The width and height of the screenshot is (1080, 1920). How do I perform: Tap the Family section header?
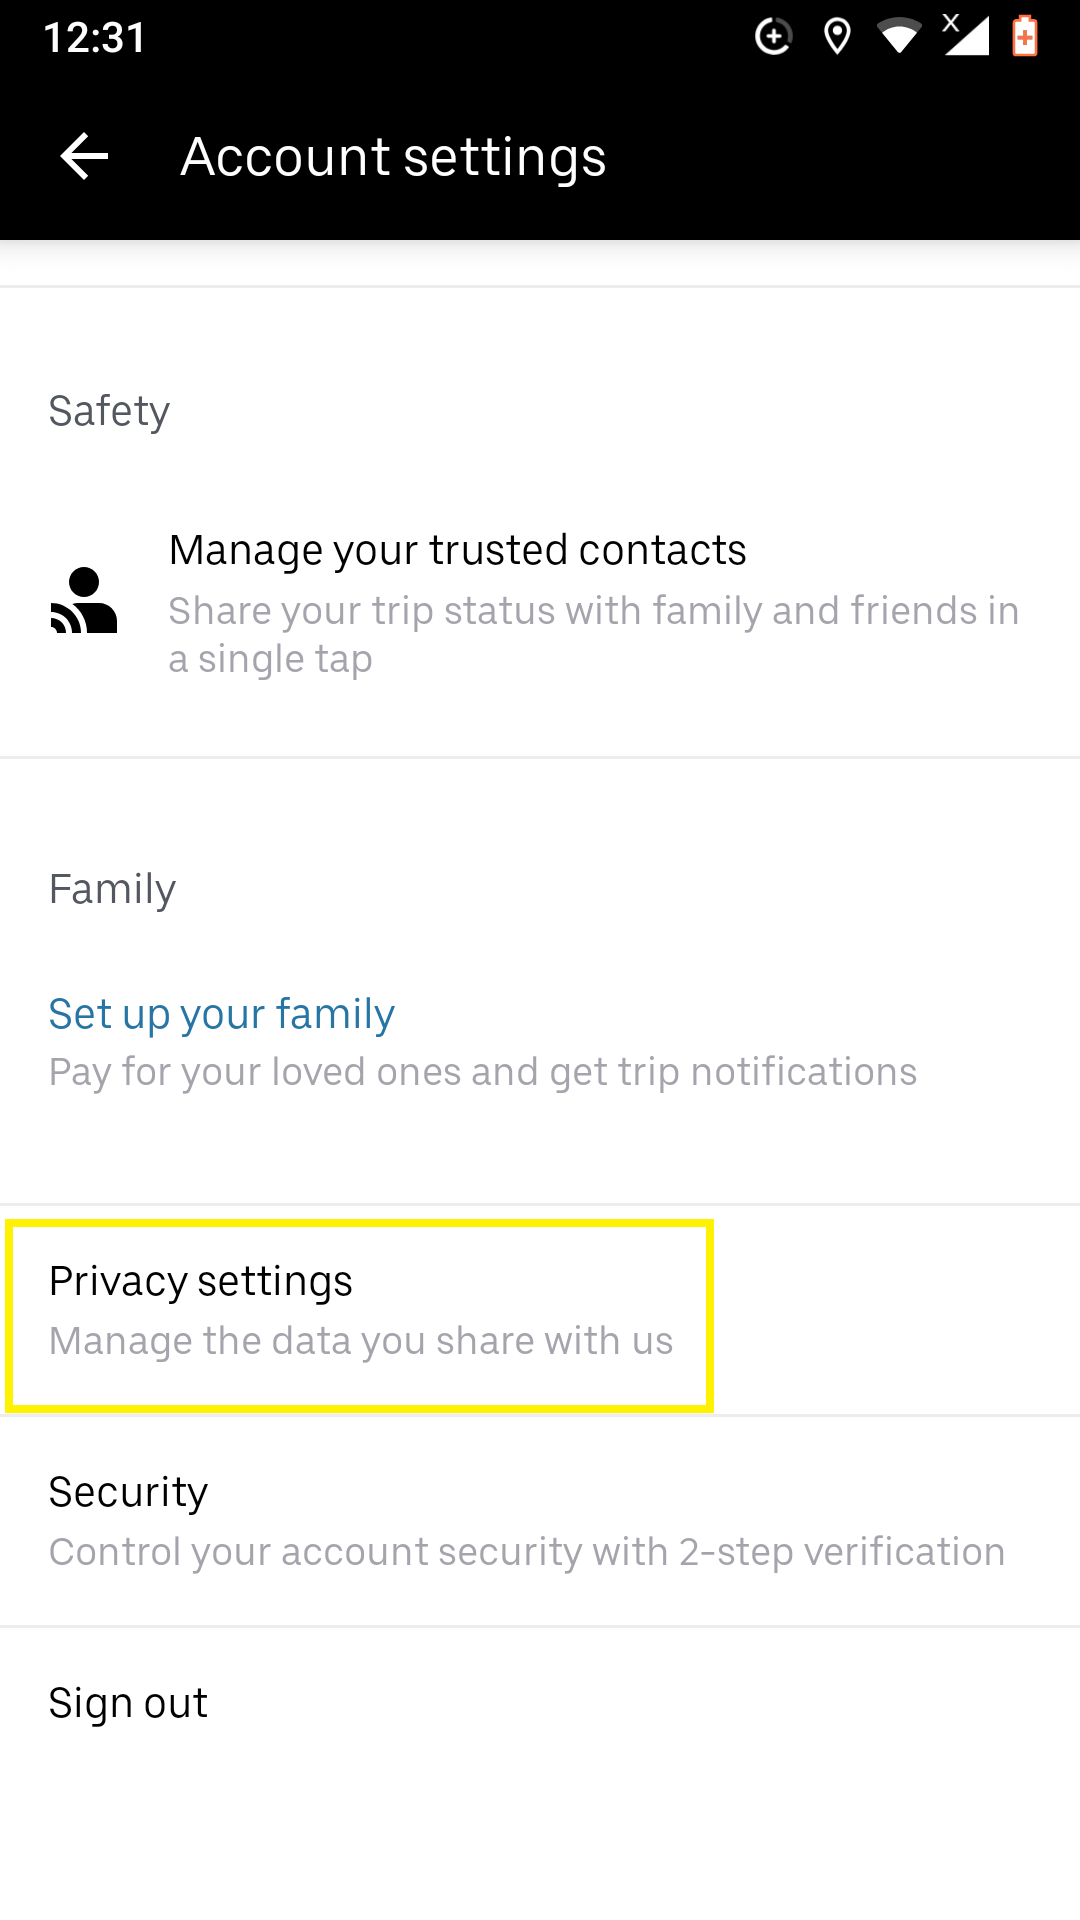112,889
